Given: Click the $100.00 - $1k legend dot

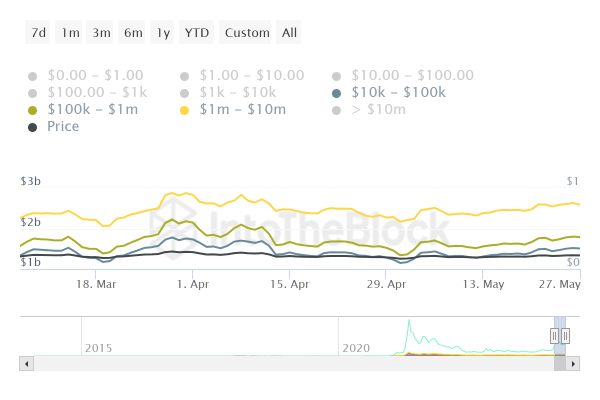Looking at the screenshot, I should pyautogui.click(x=34, y=93).
